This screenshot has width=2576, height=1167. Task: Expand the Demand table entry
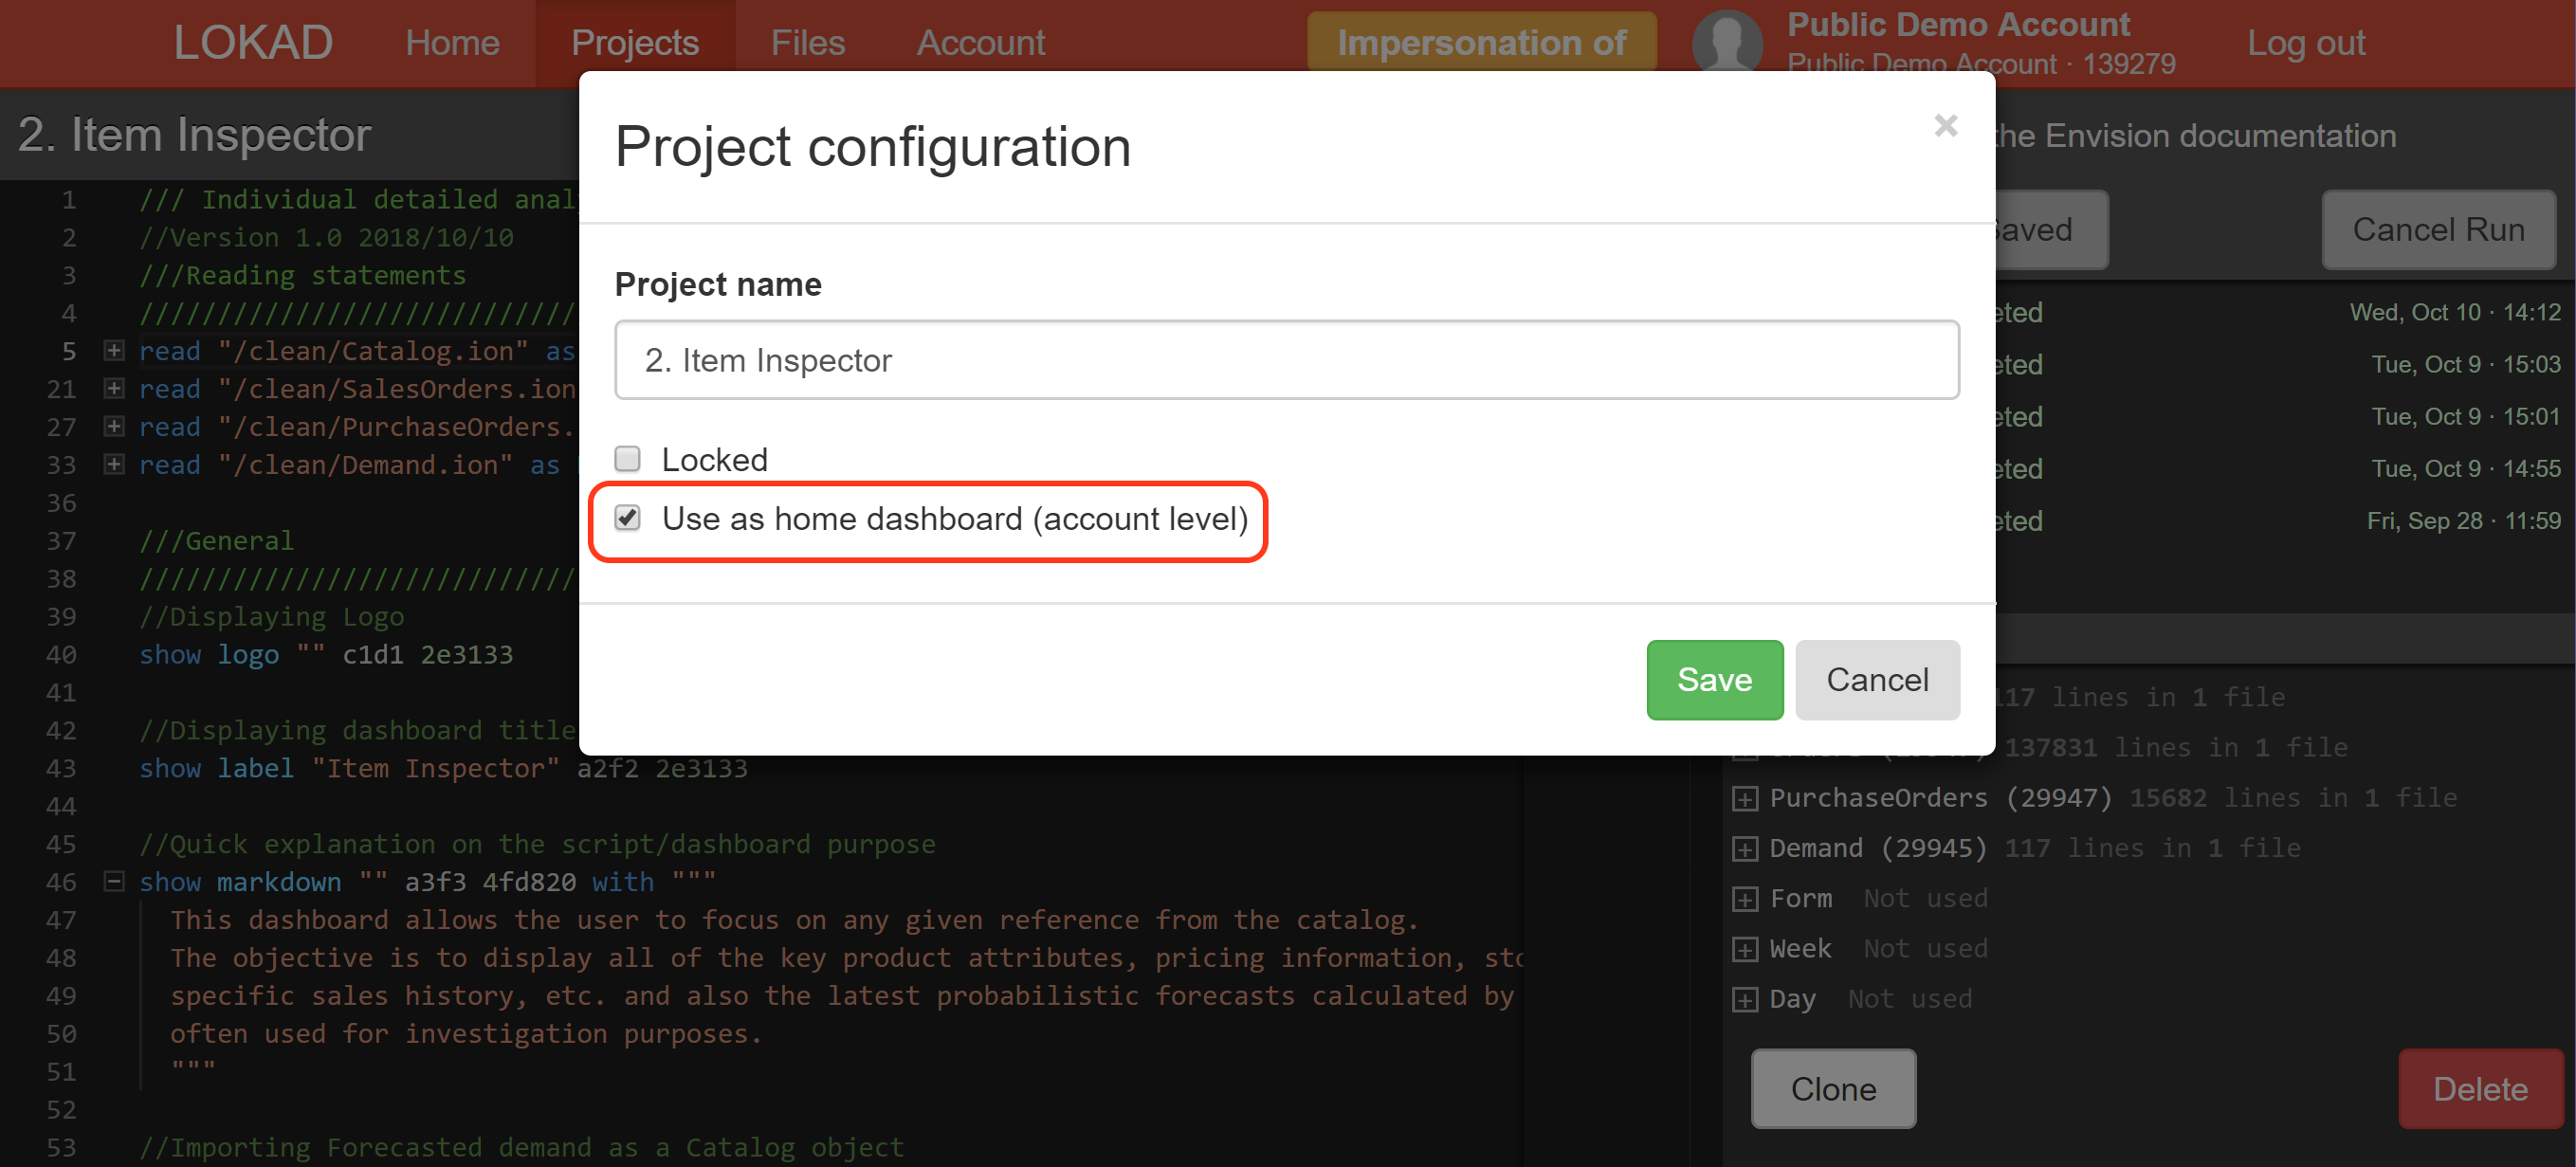coord(1745,848)
